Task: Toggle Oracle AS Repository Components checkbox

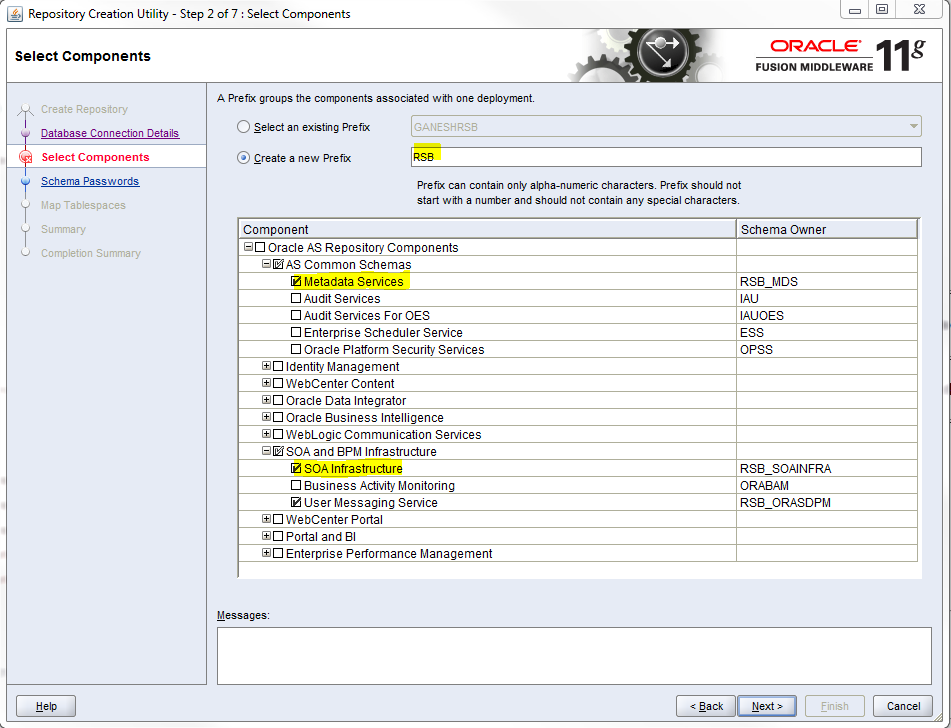Action: point(260,247)
